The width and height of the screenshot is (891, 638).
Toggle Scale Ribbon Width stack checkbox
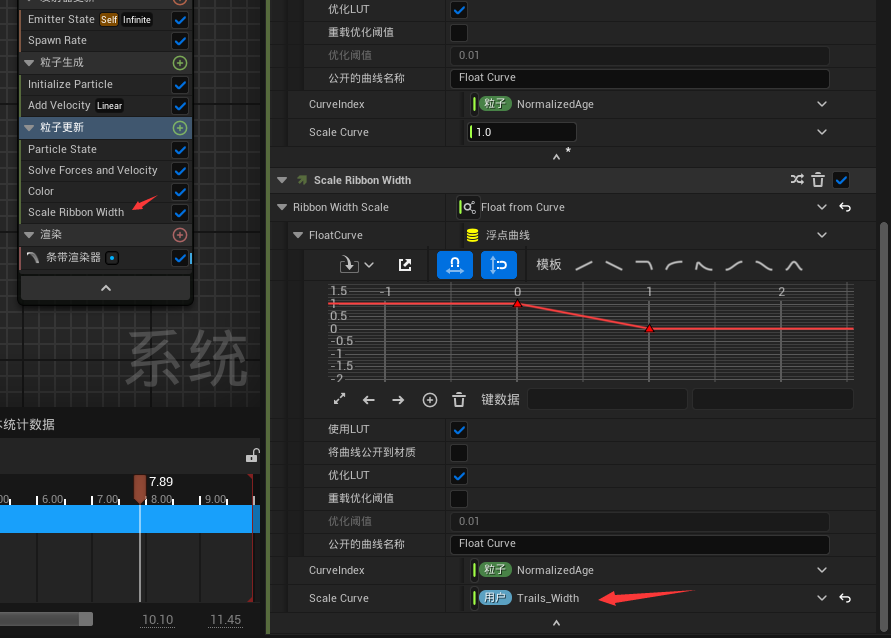click(x=180, y=212)
